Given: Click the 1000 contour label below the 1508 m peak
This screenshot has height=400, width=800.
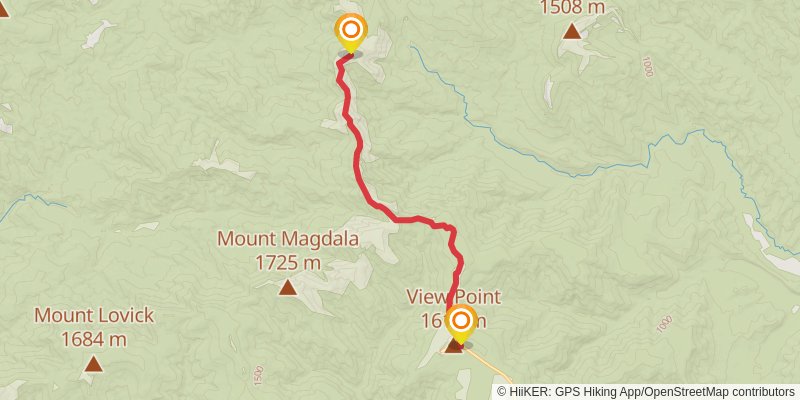Looking at the screenshot, I should tap(647, 66).
